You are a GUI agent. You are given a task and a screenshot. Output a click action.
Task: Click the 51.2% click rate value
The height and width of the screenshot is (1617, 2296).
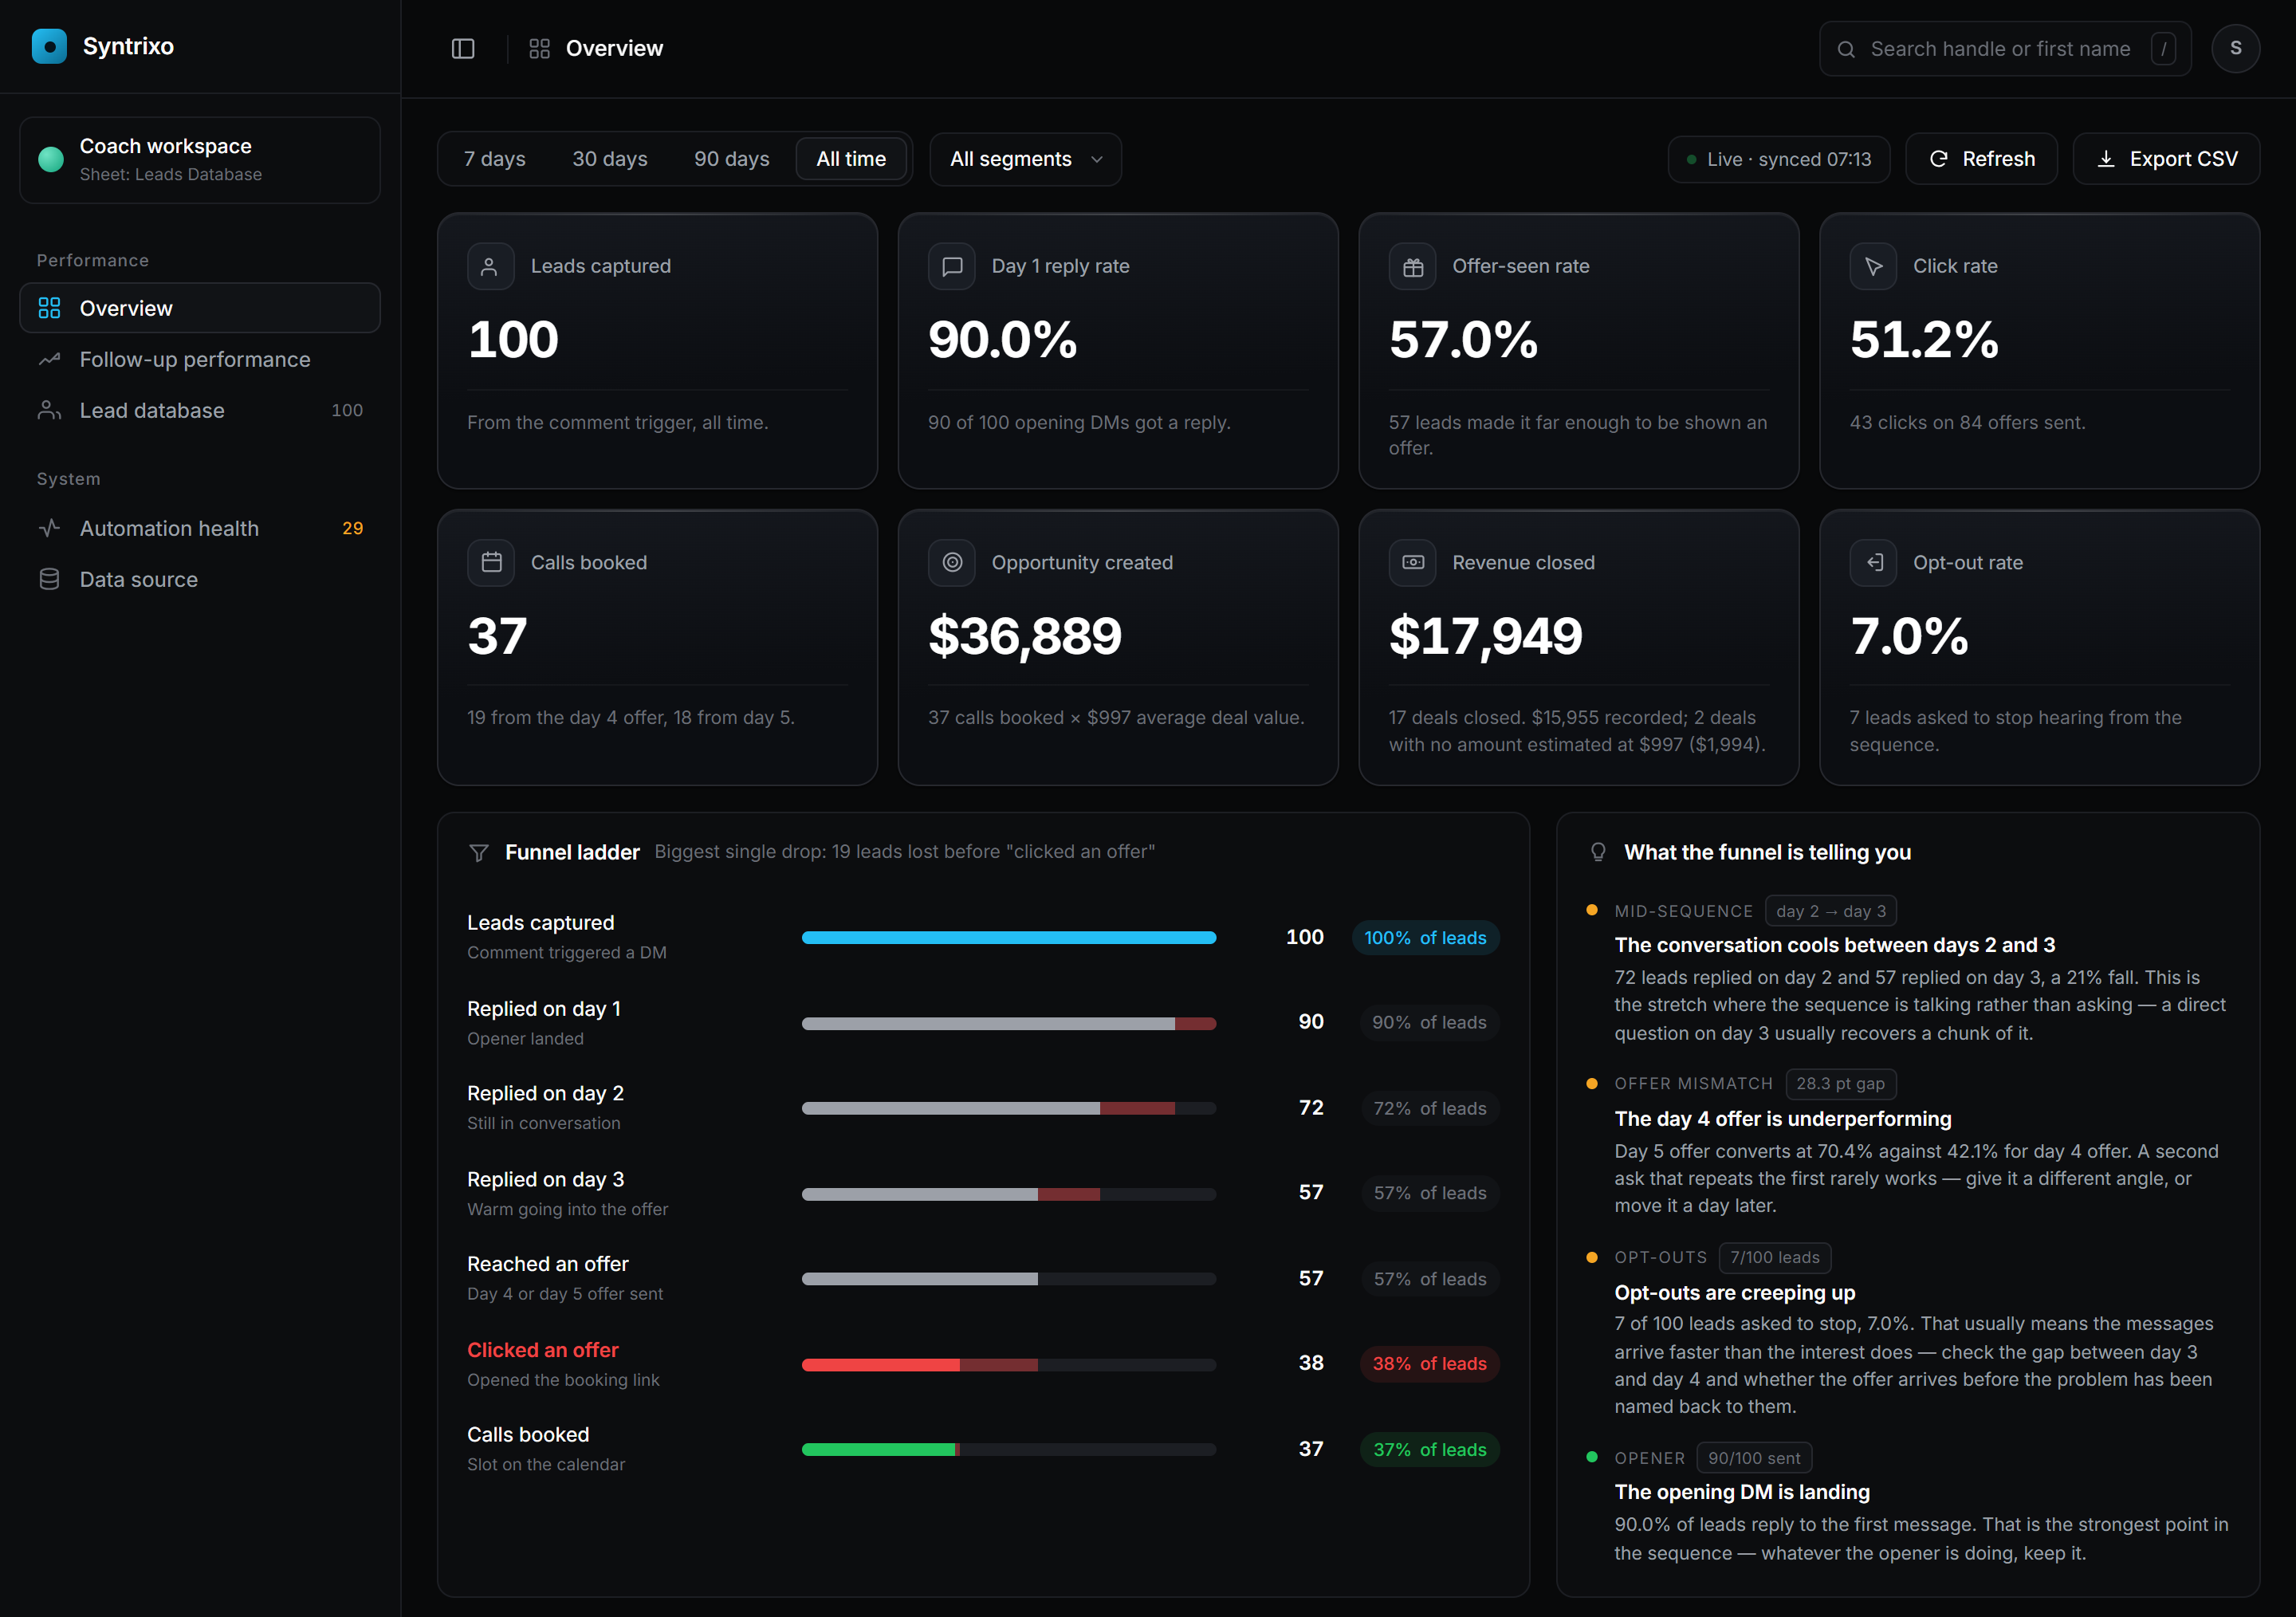(x=1924, y=339)
